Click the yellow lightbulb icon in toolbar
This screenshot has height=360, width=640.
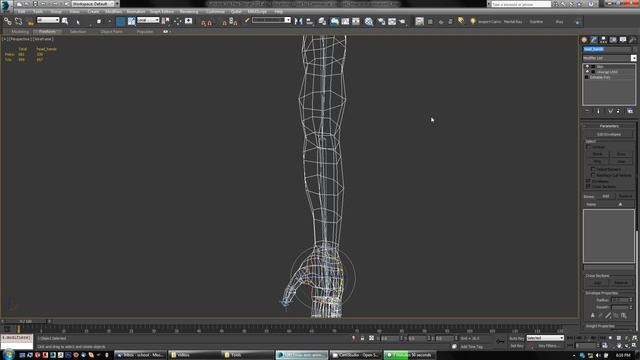coord(472,21)
